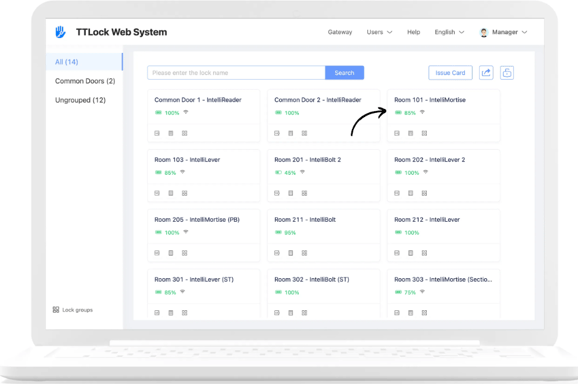Screen dimensions: 578x384
Task: Open the Users dropdown menu
Action: (379, 32)
